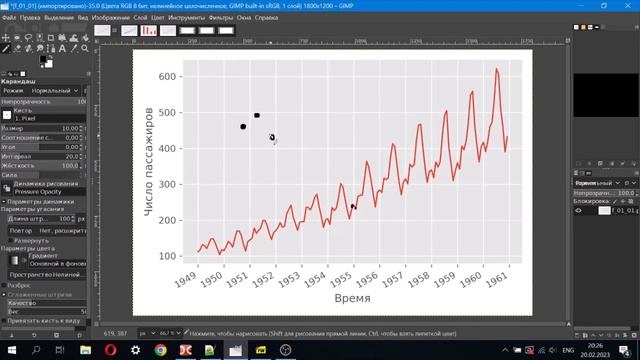Open the paint dynamics icon selector
The image size is (640, 360).
pos(7,188)
